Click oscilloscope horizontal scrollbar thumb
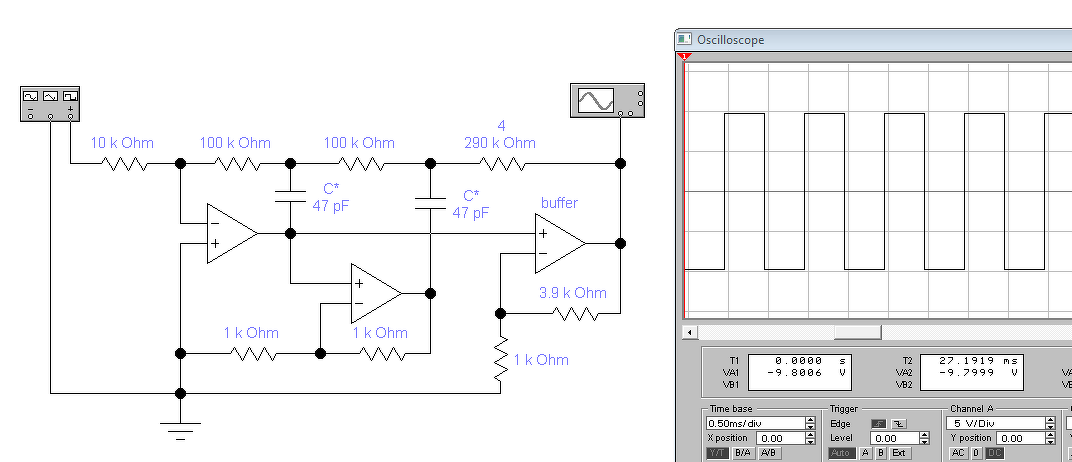 tap(857, 332)
